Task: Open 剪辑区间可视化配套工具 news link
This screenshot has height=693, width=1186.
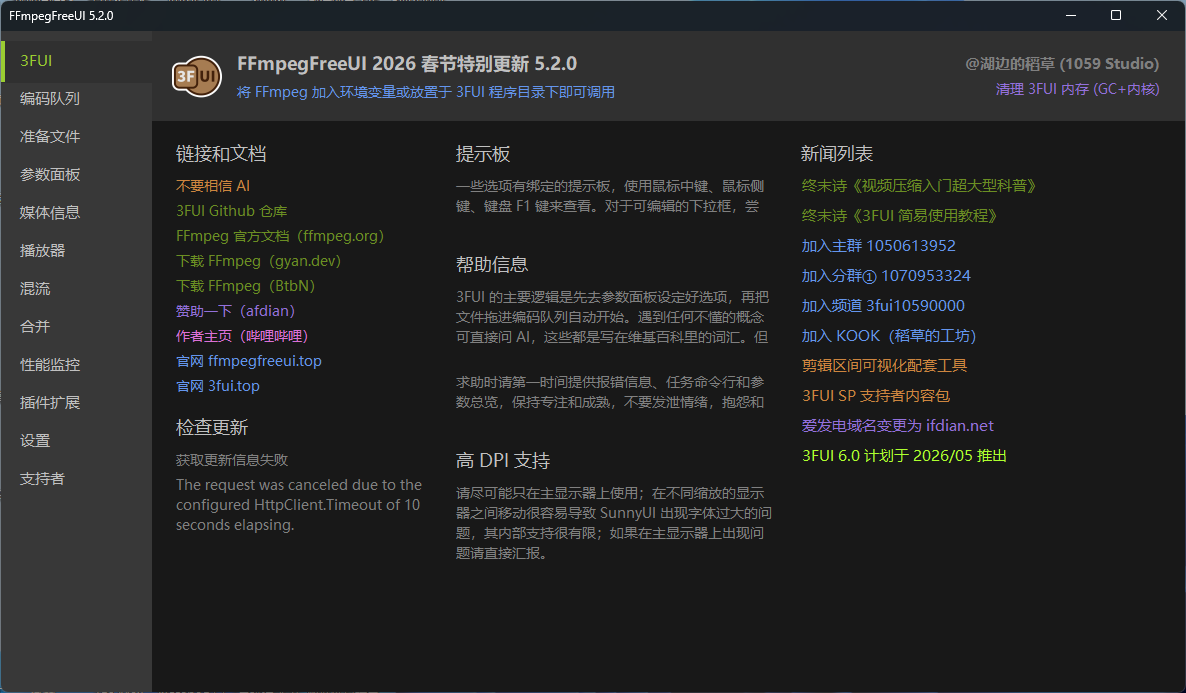Action: click(884, 366)
